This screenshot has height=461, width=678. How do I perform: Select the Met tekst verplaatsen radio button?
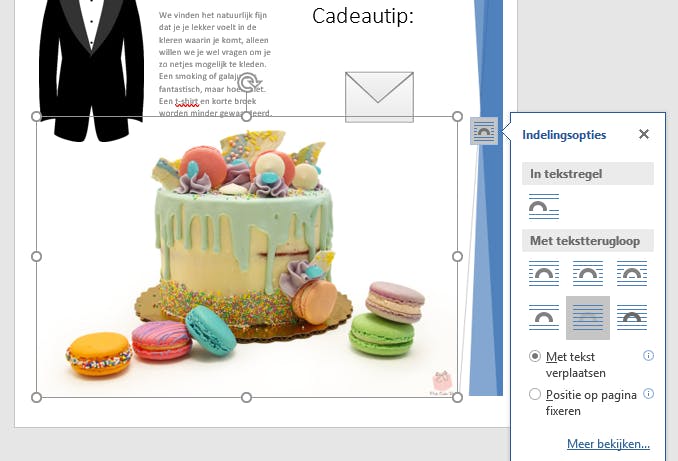(x=535, y=356)
